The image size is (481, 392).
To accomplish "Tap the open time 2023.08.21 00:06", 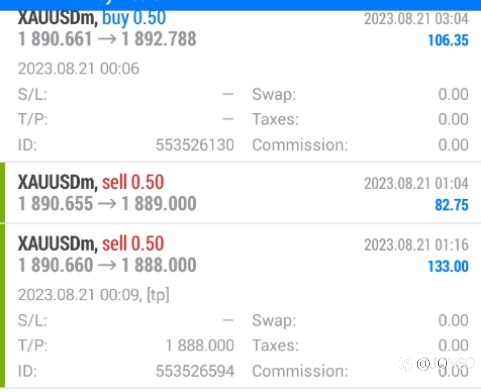I will (78, 69).
